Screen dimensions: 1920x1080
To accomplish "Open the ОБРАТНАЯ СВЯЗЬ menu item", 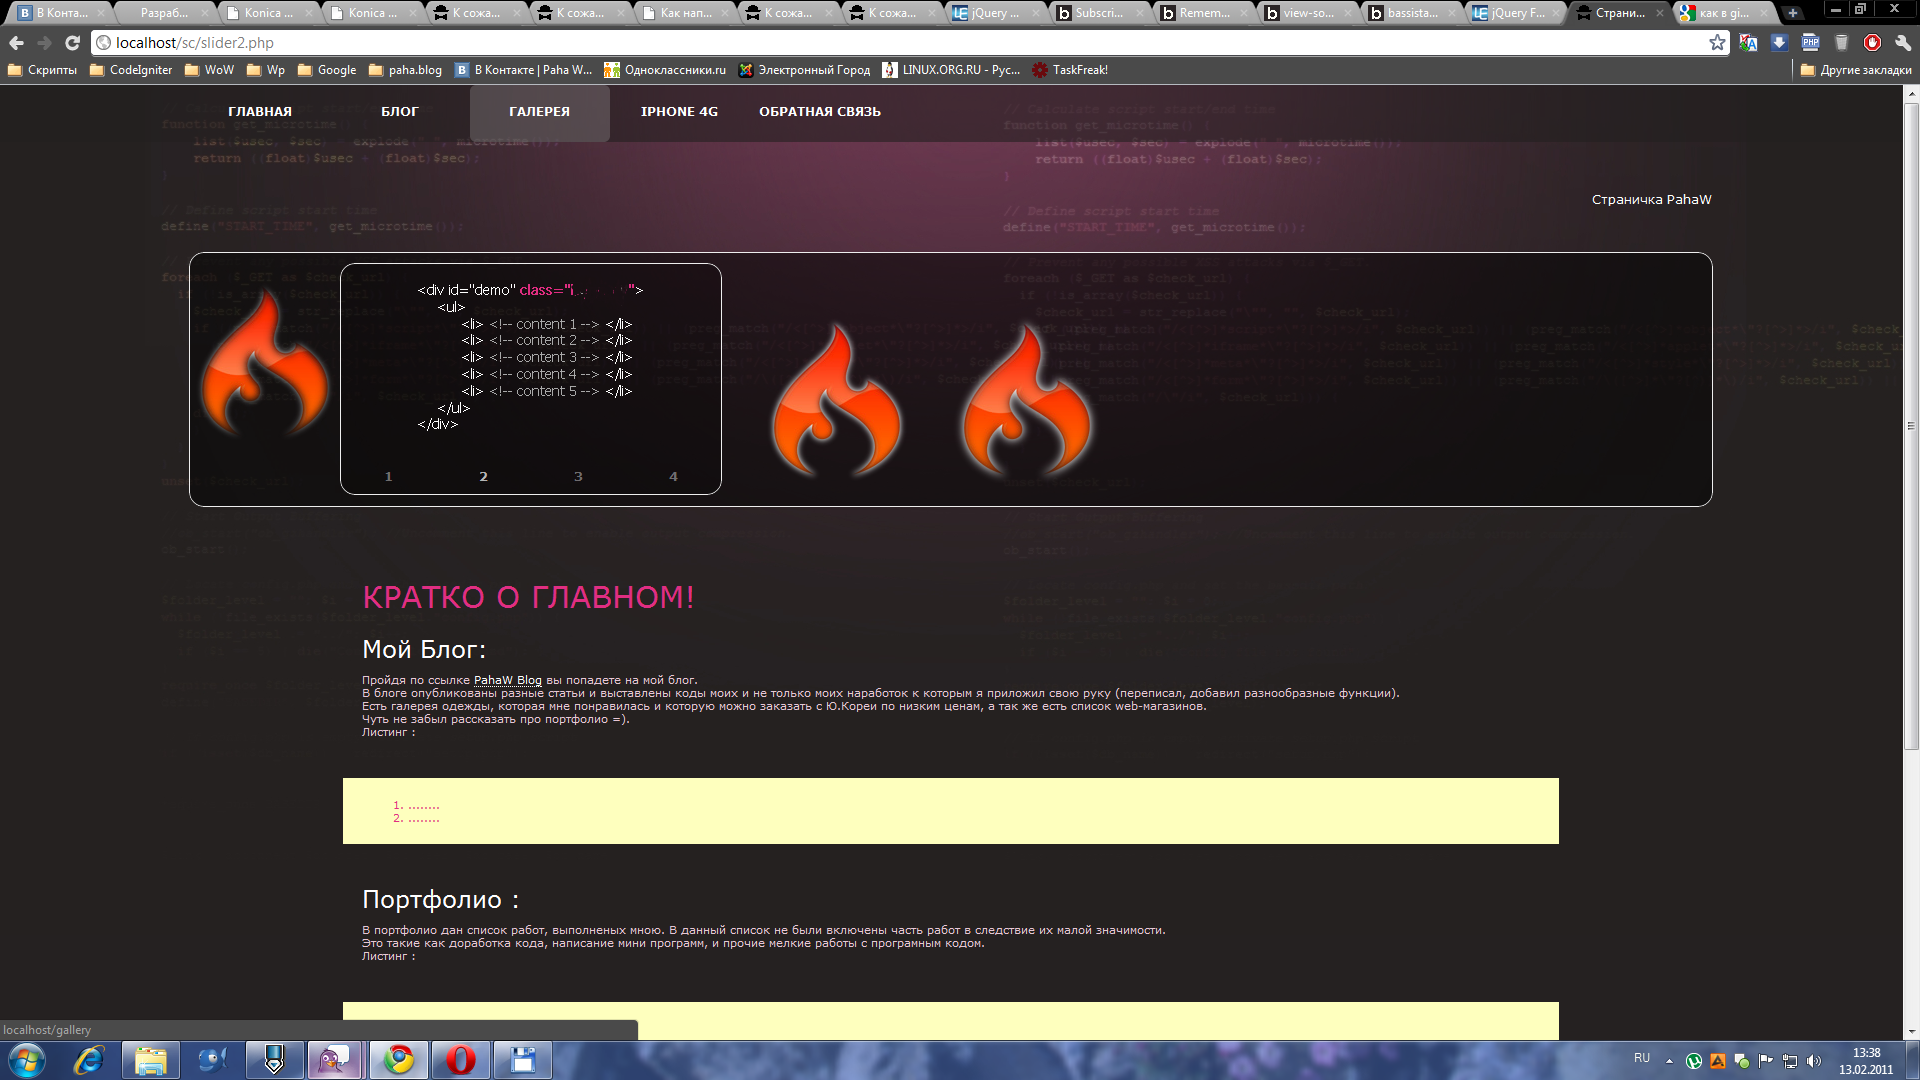I will pos(820,112).
